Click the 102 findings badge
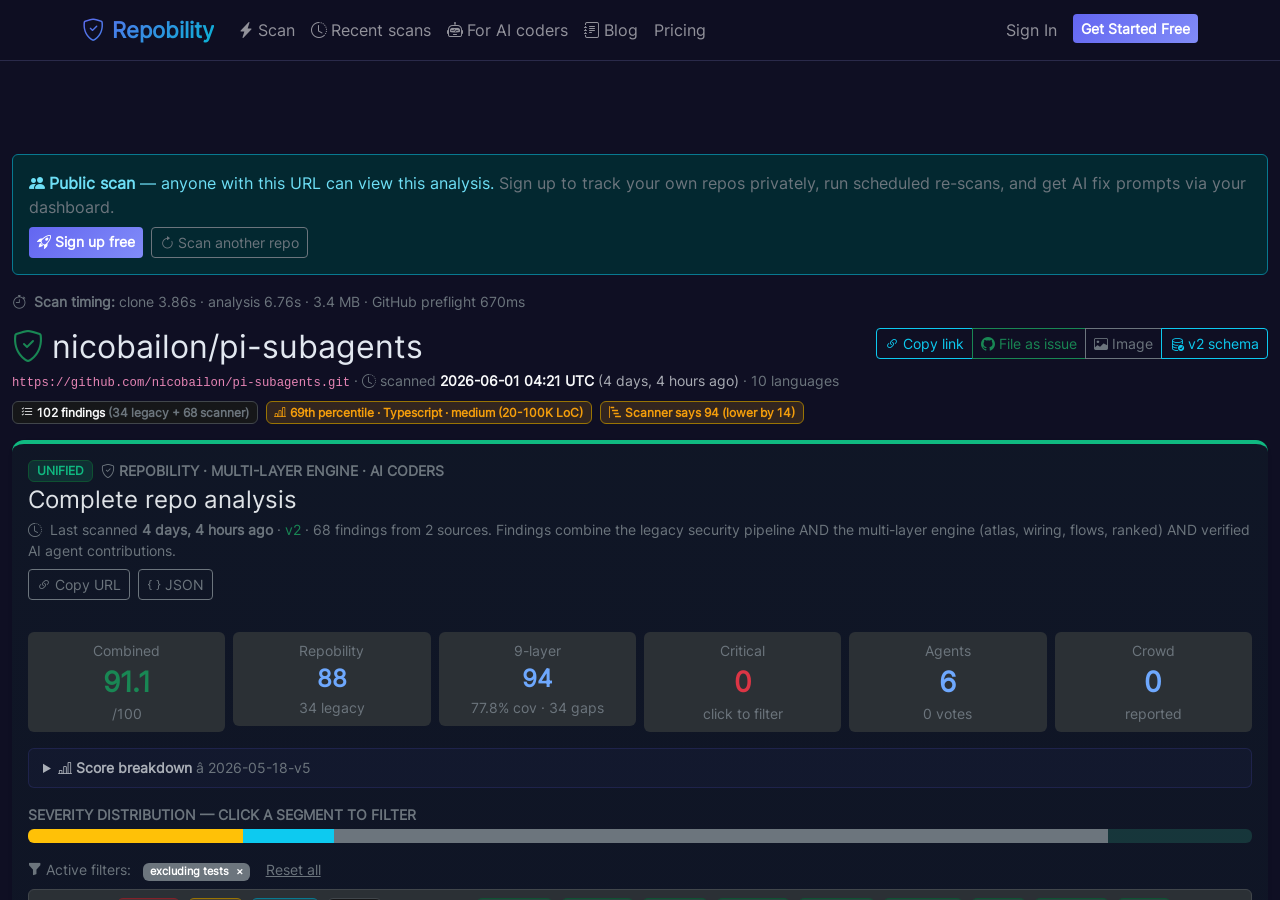This screenshot has height=900, width=1280. coord(135,412)
